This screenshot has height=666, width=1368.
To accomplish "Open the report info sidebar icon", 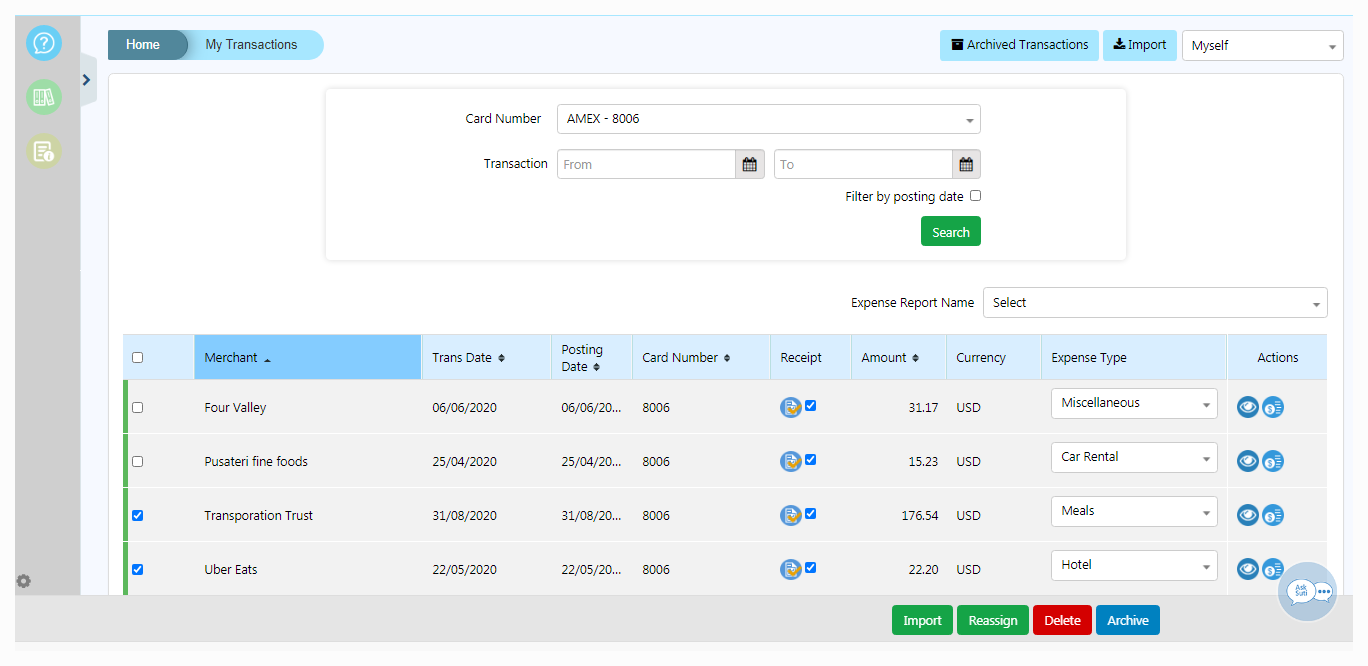I will (44, 151).
